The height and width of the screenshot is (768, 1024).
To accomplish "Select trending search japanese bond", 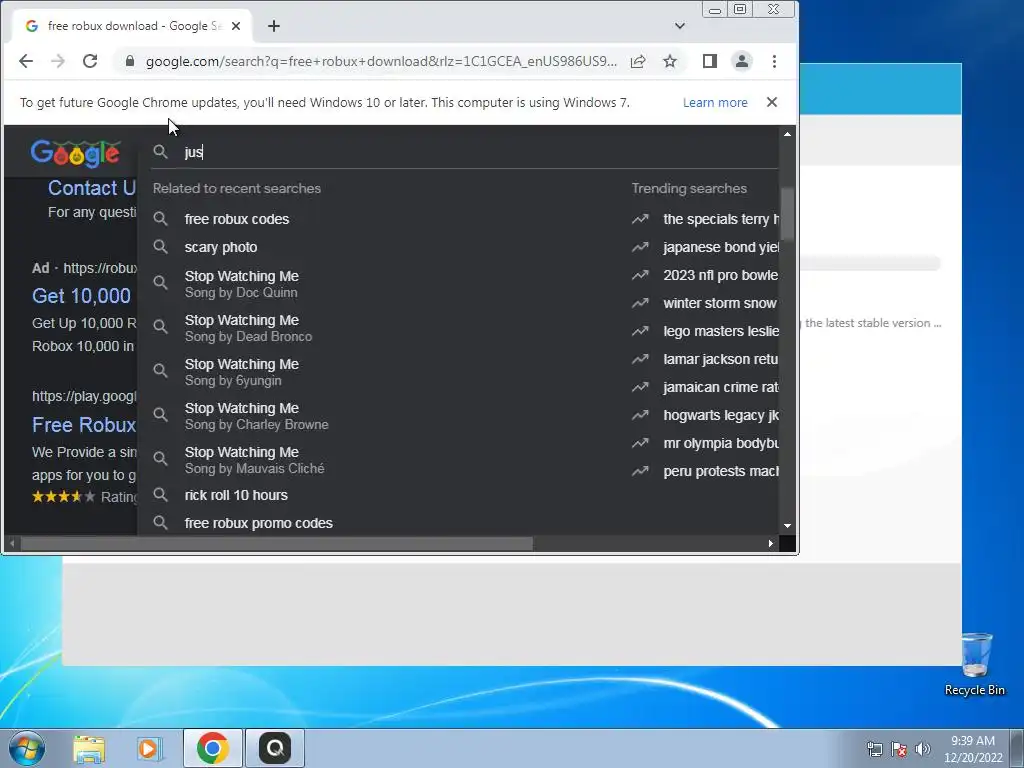I will [x=721, y=248].
